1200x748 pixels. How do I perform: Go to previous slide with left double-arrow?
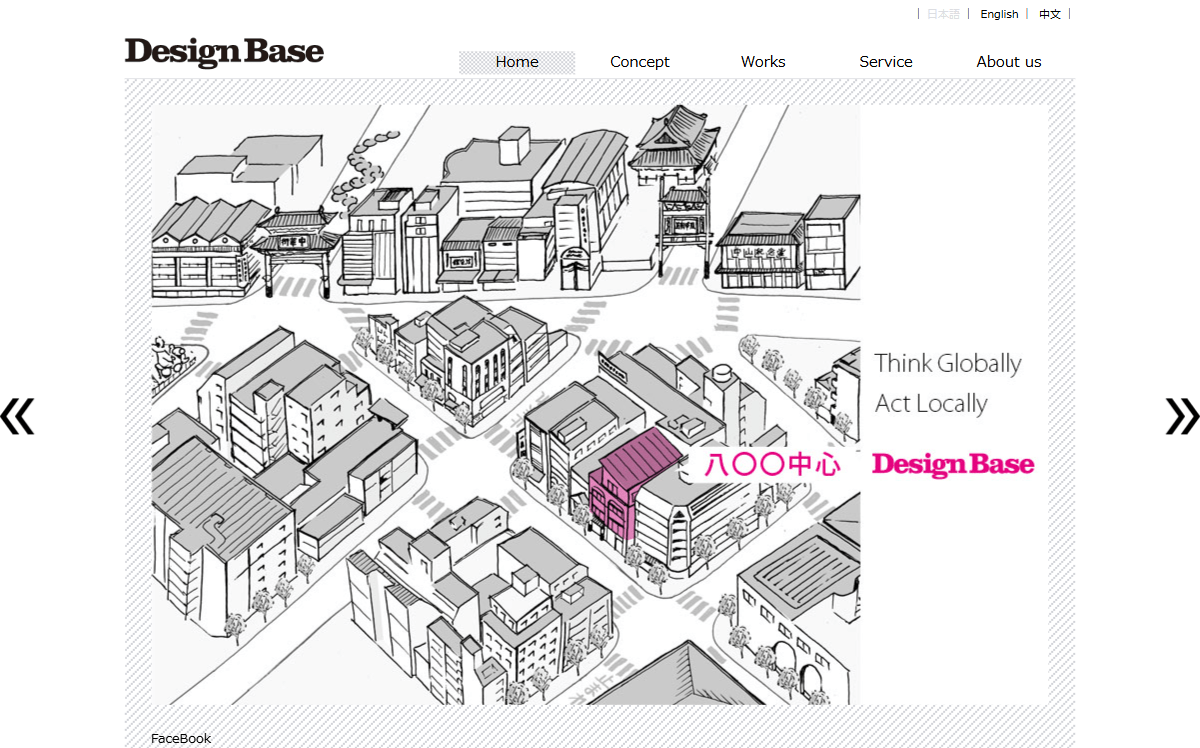click(18, 416)
